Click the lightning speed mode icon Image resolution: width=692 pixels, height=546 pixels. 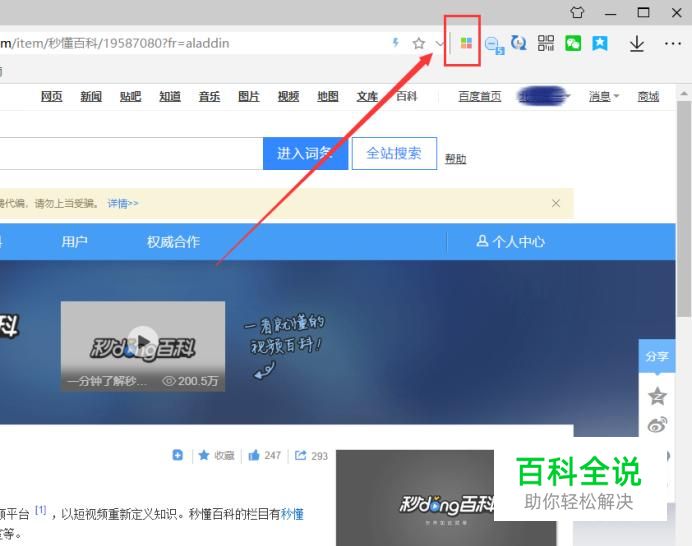(x=396, y=42)
